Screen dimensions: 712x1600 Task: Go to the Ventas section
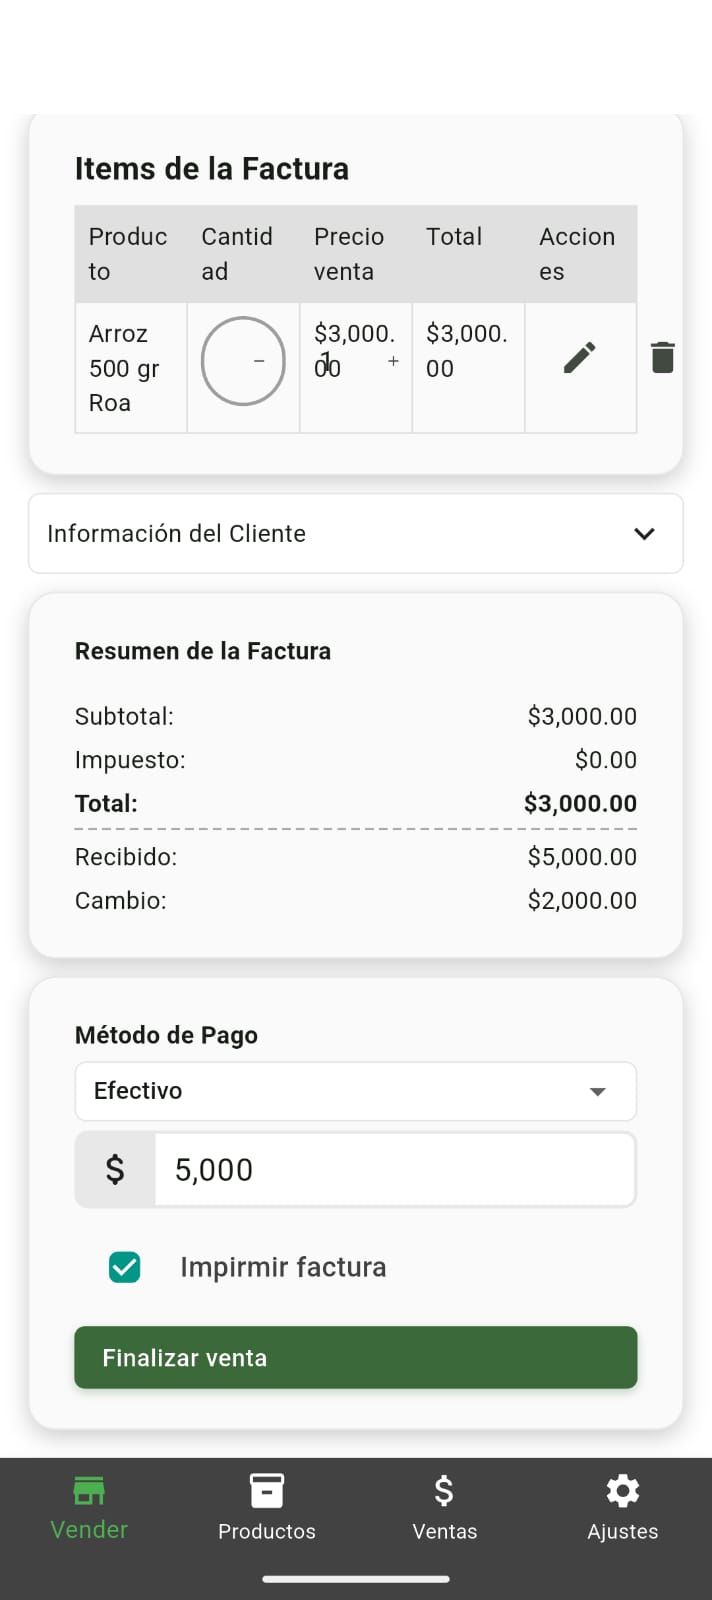[x=444, y=1507]
